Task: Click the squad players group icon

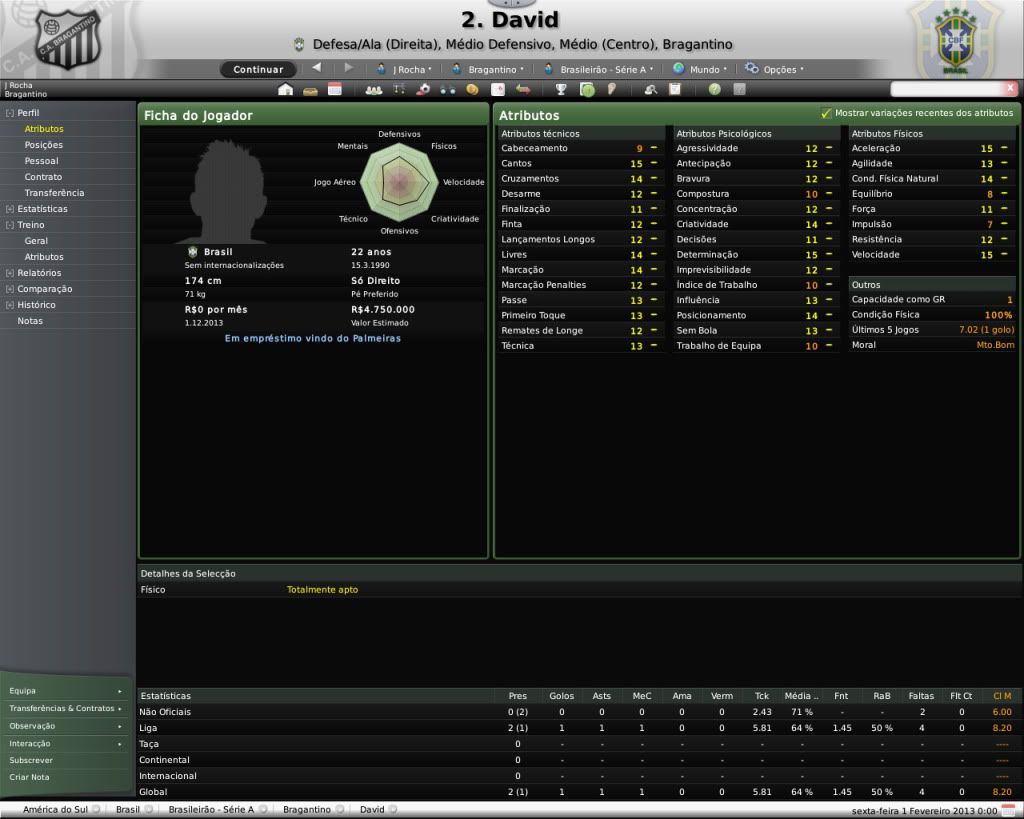Action: (374, 89)
